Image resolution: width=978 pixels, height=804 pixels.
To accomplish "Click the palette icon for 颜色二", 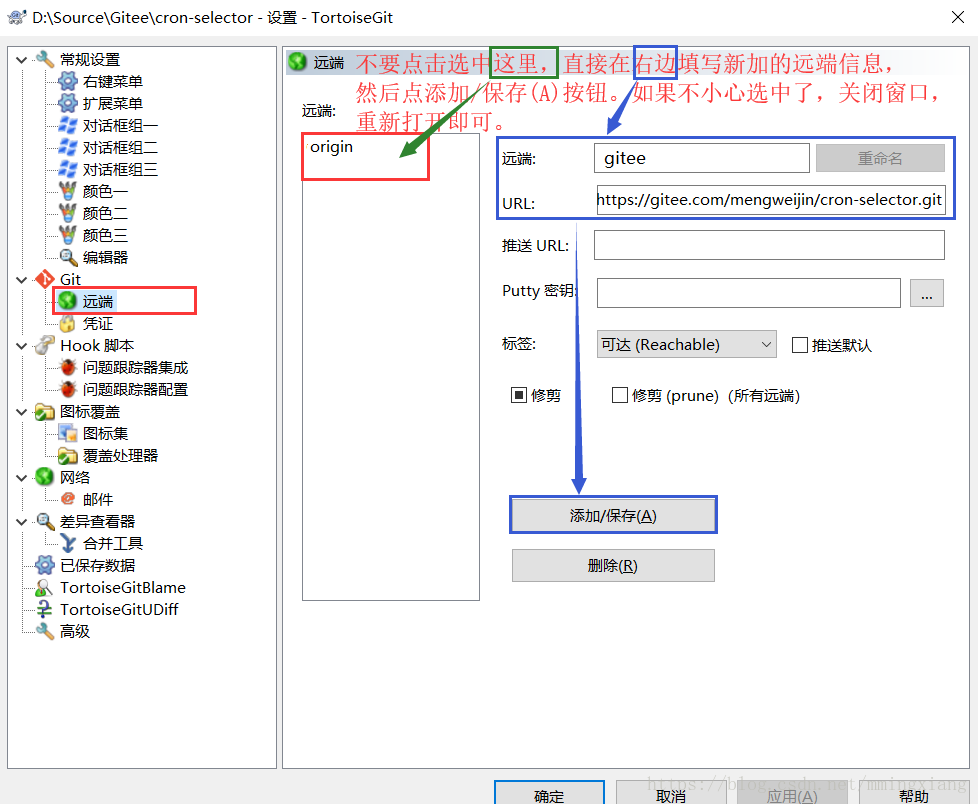I will [x=67, y=213].
